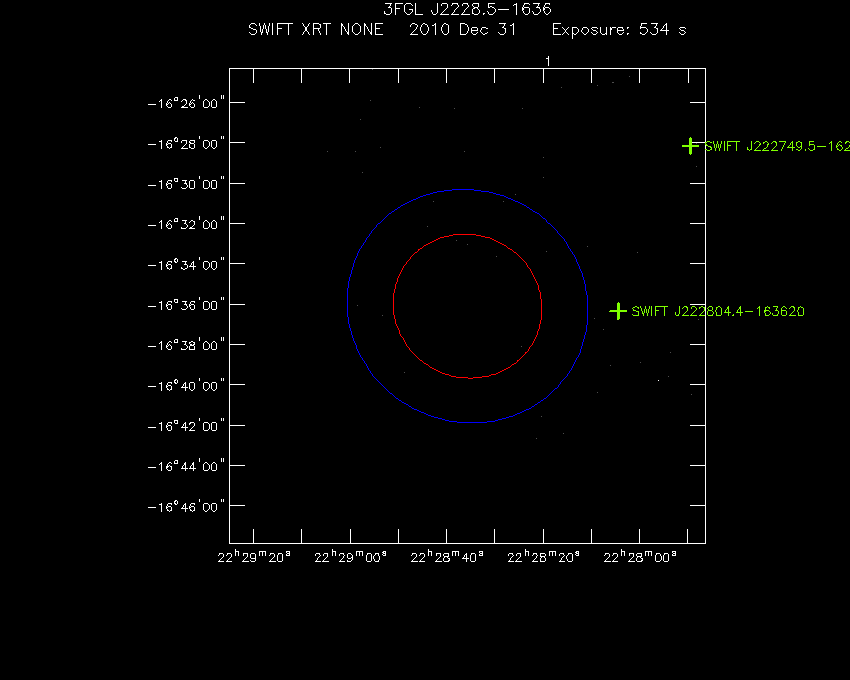Click the -16°26'00" declination label
Screen dimensions: 850x680
(x=186, y=103)
